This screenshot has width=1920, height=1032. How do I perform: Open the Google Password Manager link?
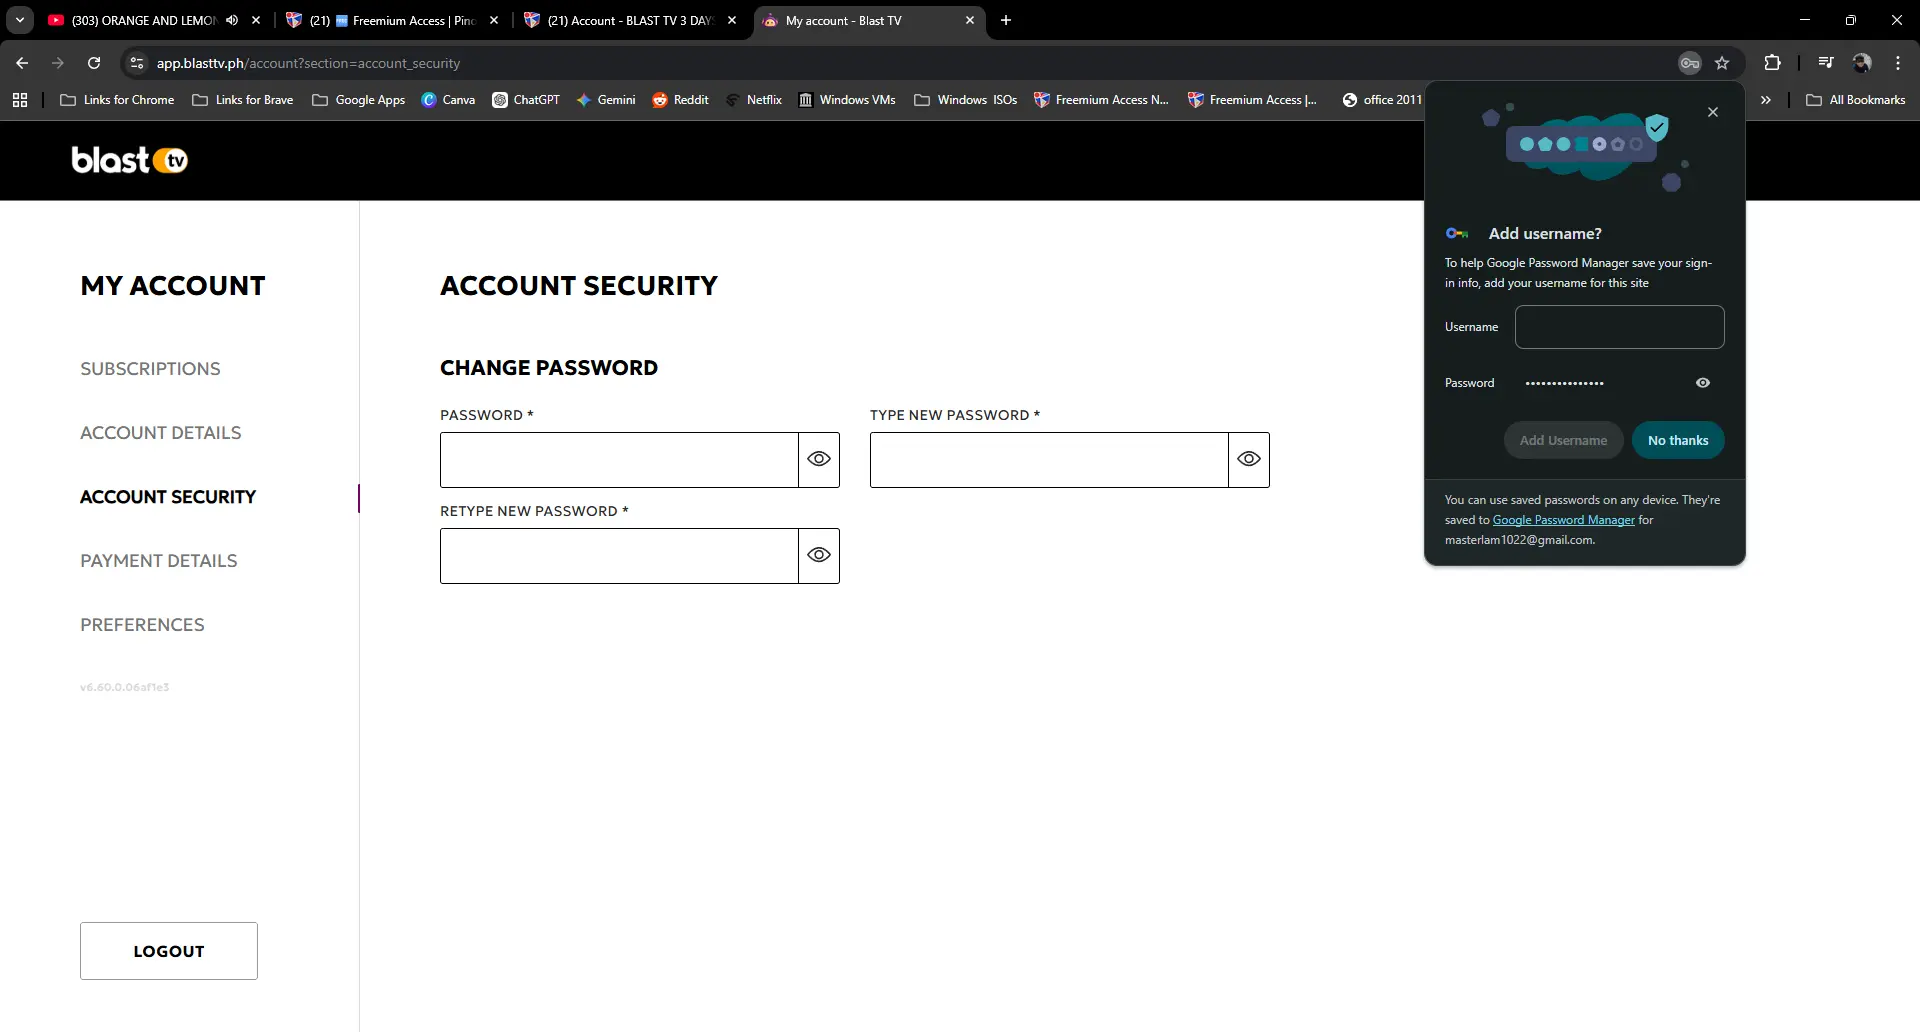pyautogui.click(x=1563, y=520)
